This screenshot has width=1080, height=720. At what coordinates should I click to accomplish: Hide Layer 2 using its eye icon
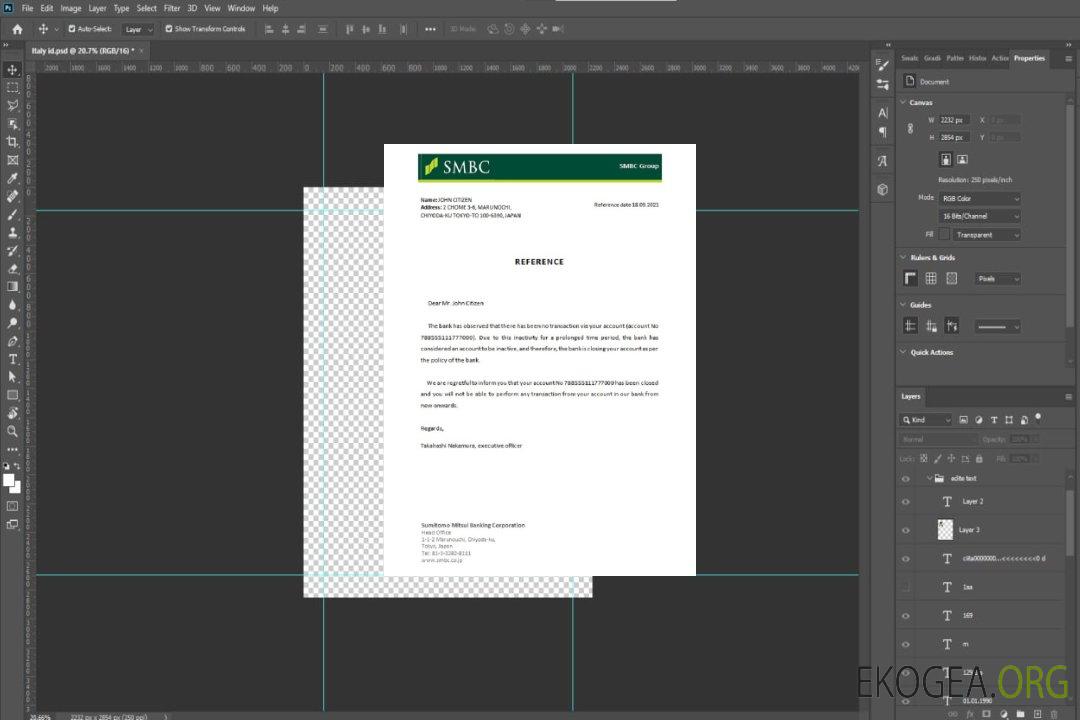point(906,502)
